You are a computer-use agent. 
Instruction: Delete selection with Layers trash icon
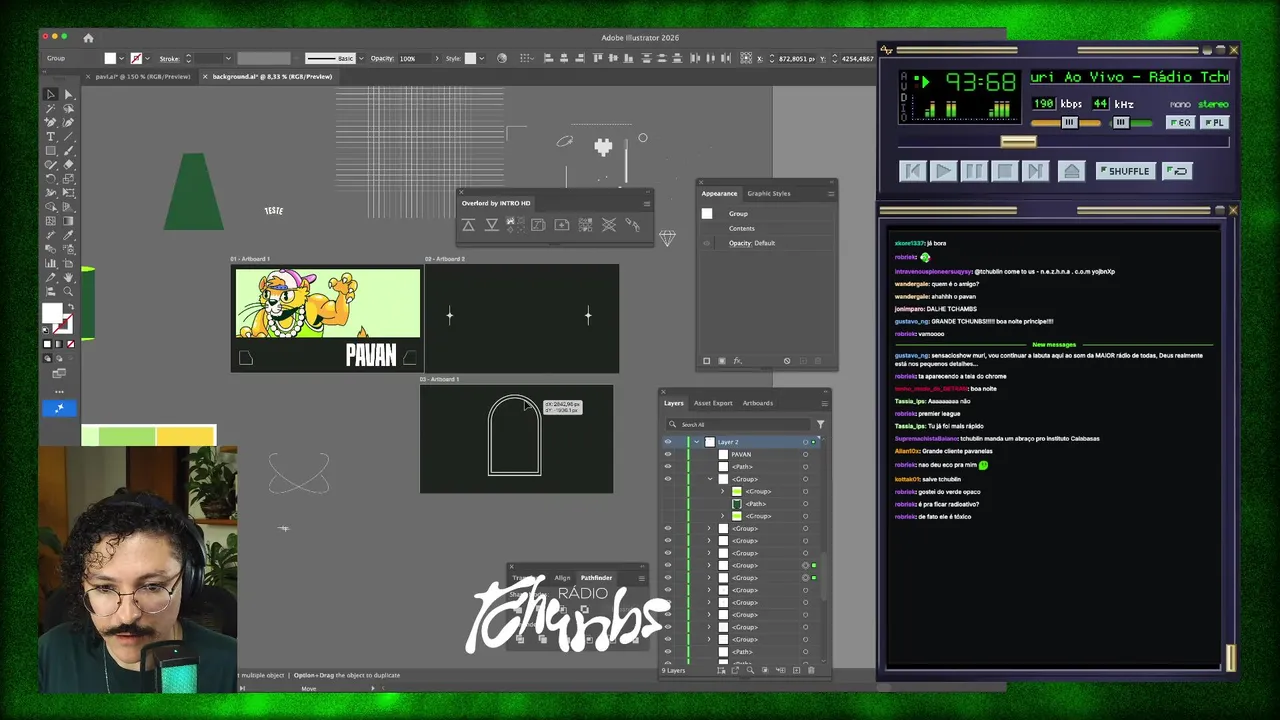tap(811, 670)
